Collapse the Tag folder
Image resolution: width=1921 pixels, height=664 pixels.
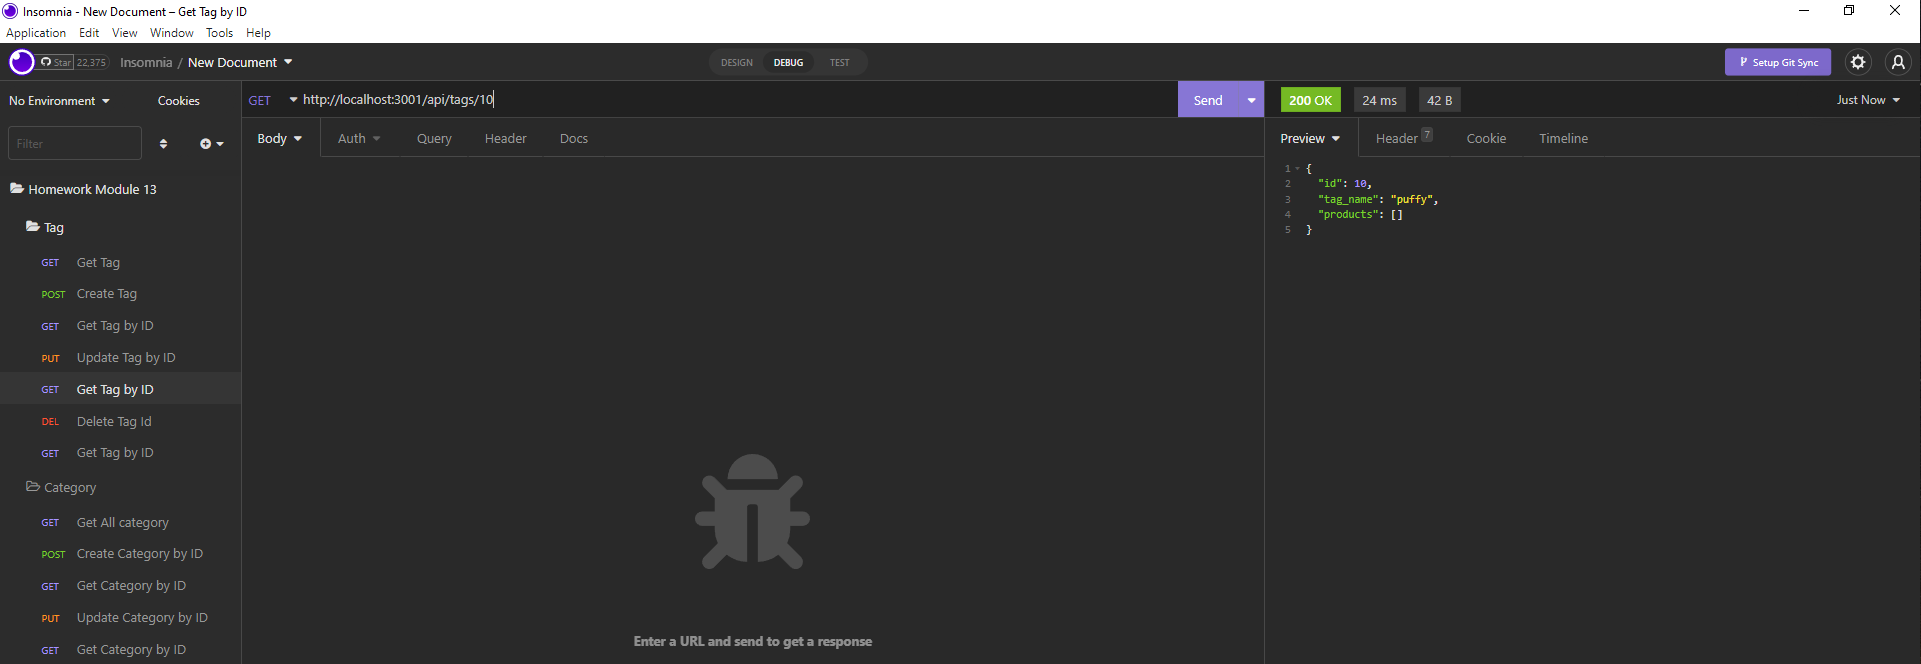pyautogui.click(x=46, y=227)
